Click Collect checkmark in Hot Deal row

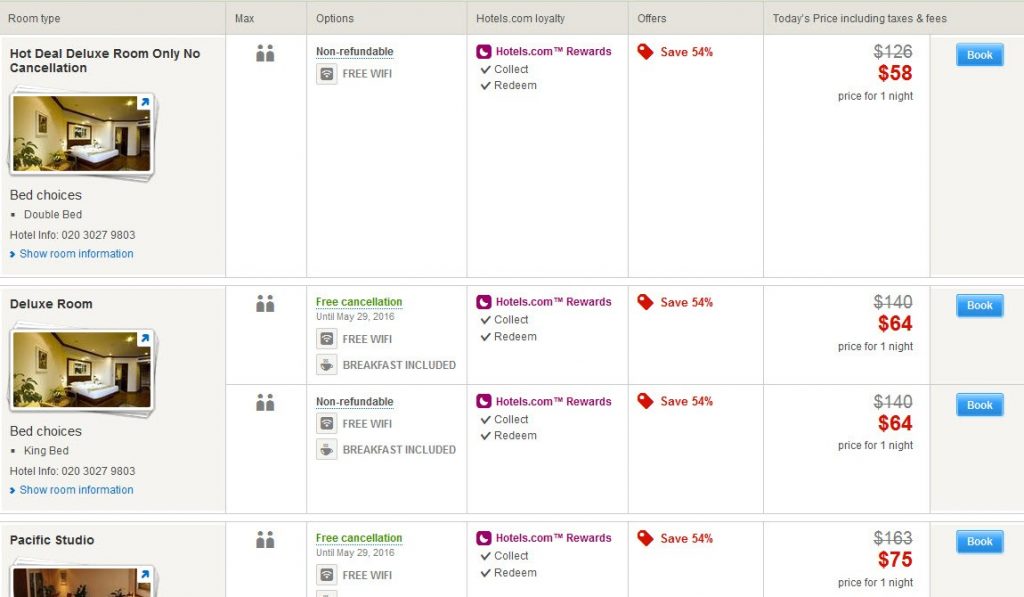(x=486, y=70)
